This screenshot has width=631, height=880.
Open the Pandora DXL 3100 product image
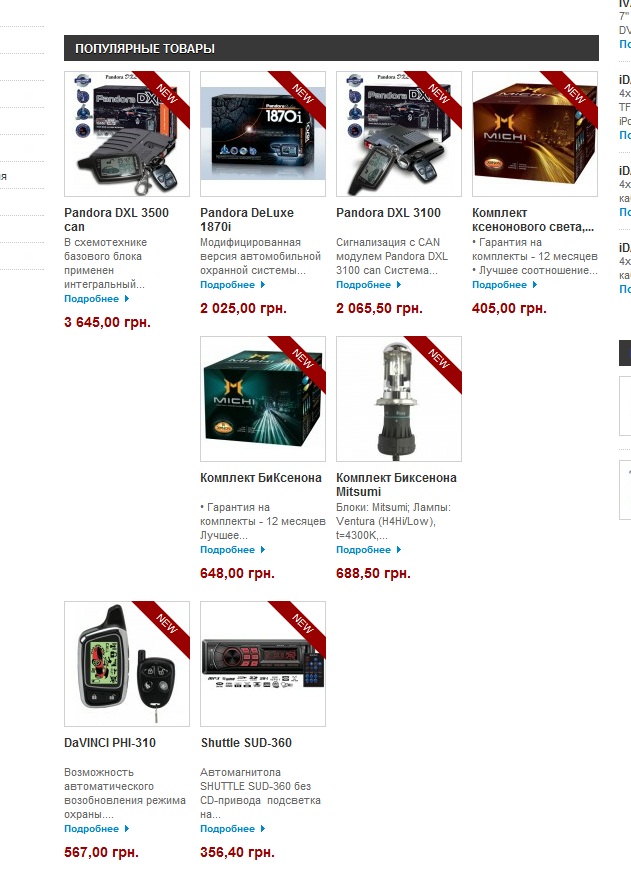[399, 134]
